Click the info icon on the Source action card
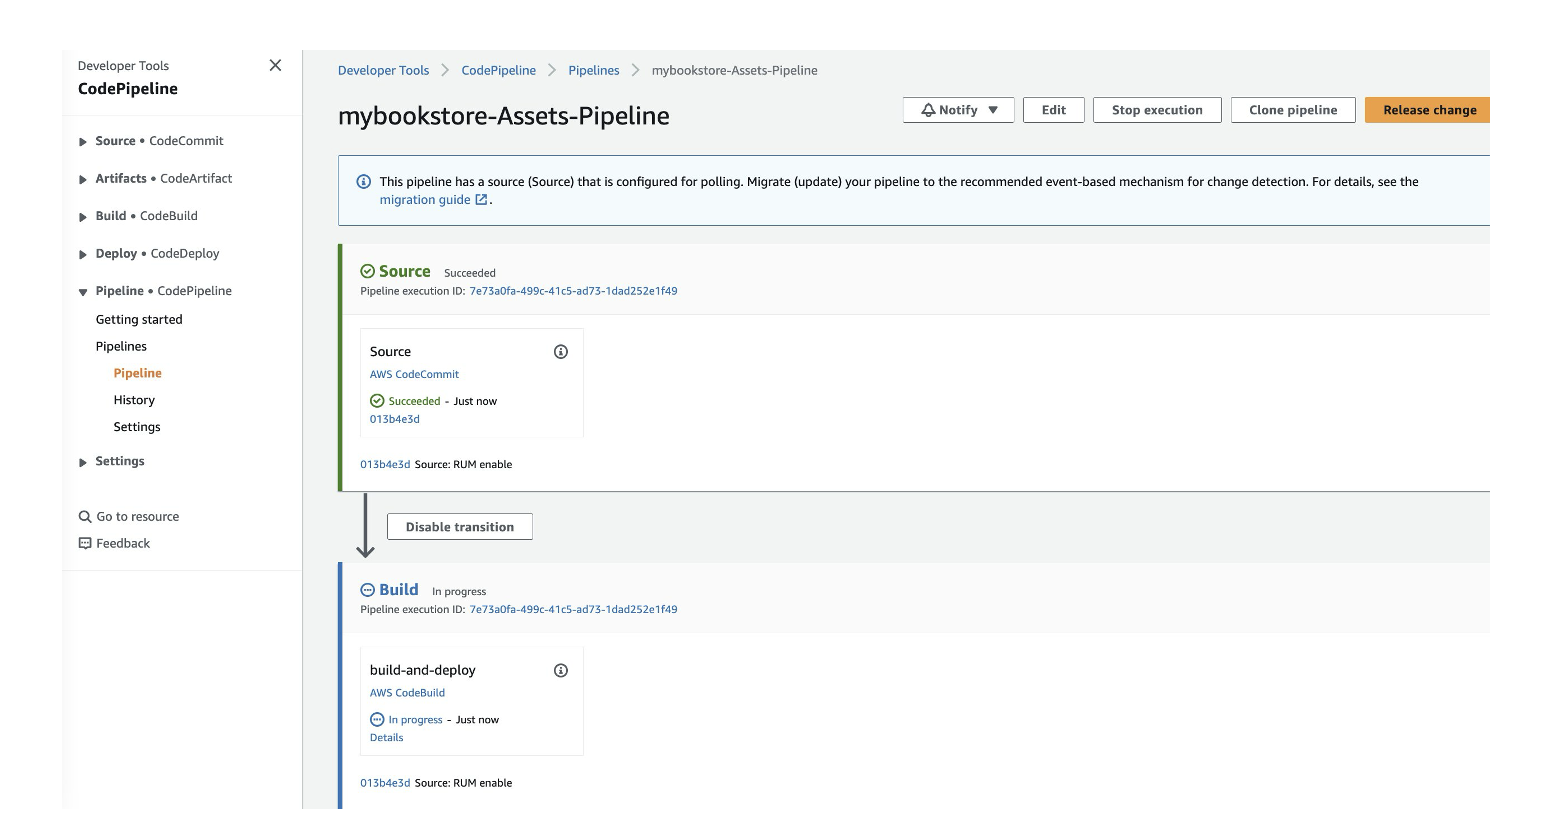 coord(561,351)
